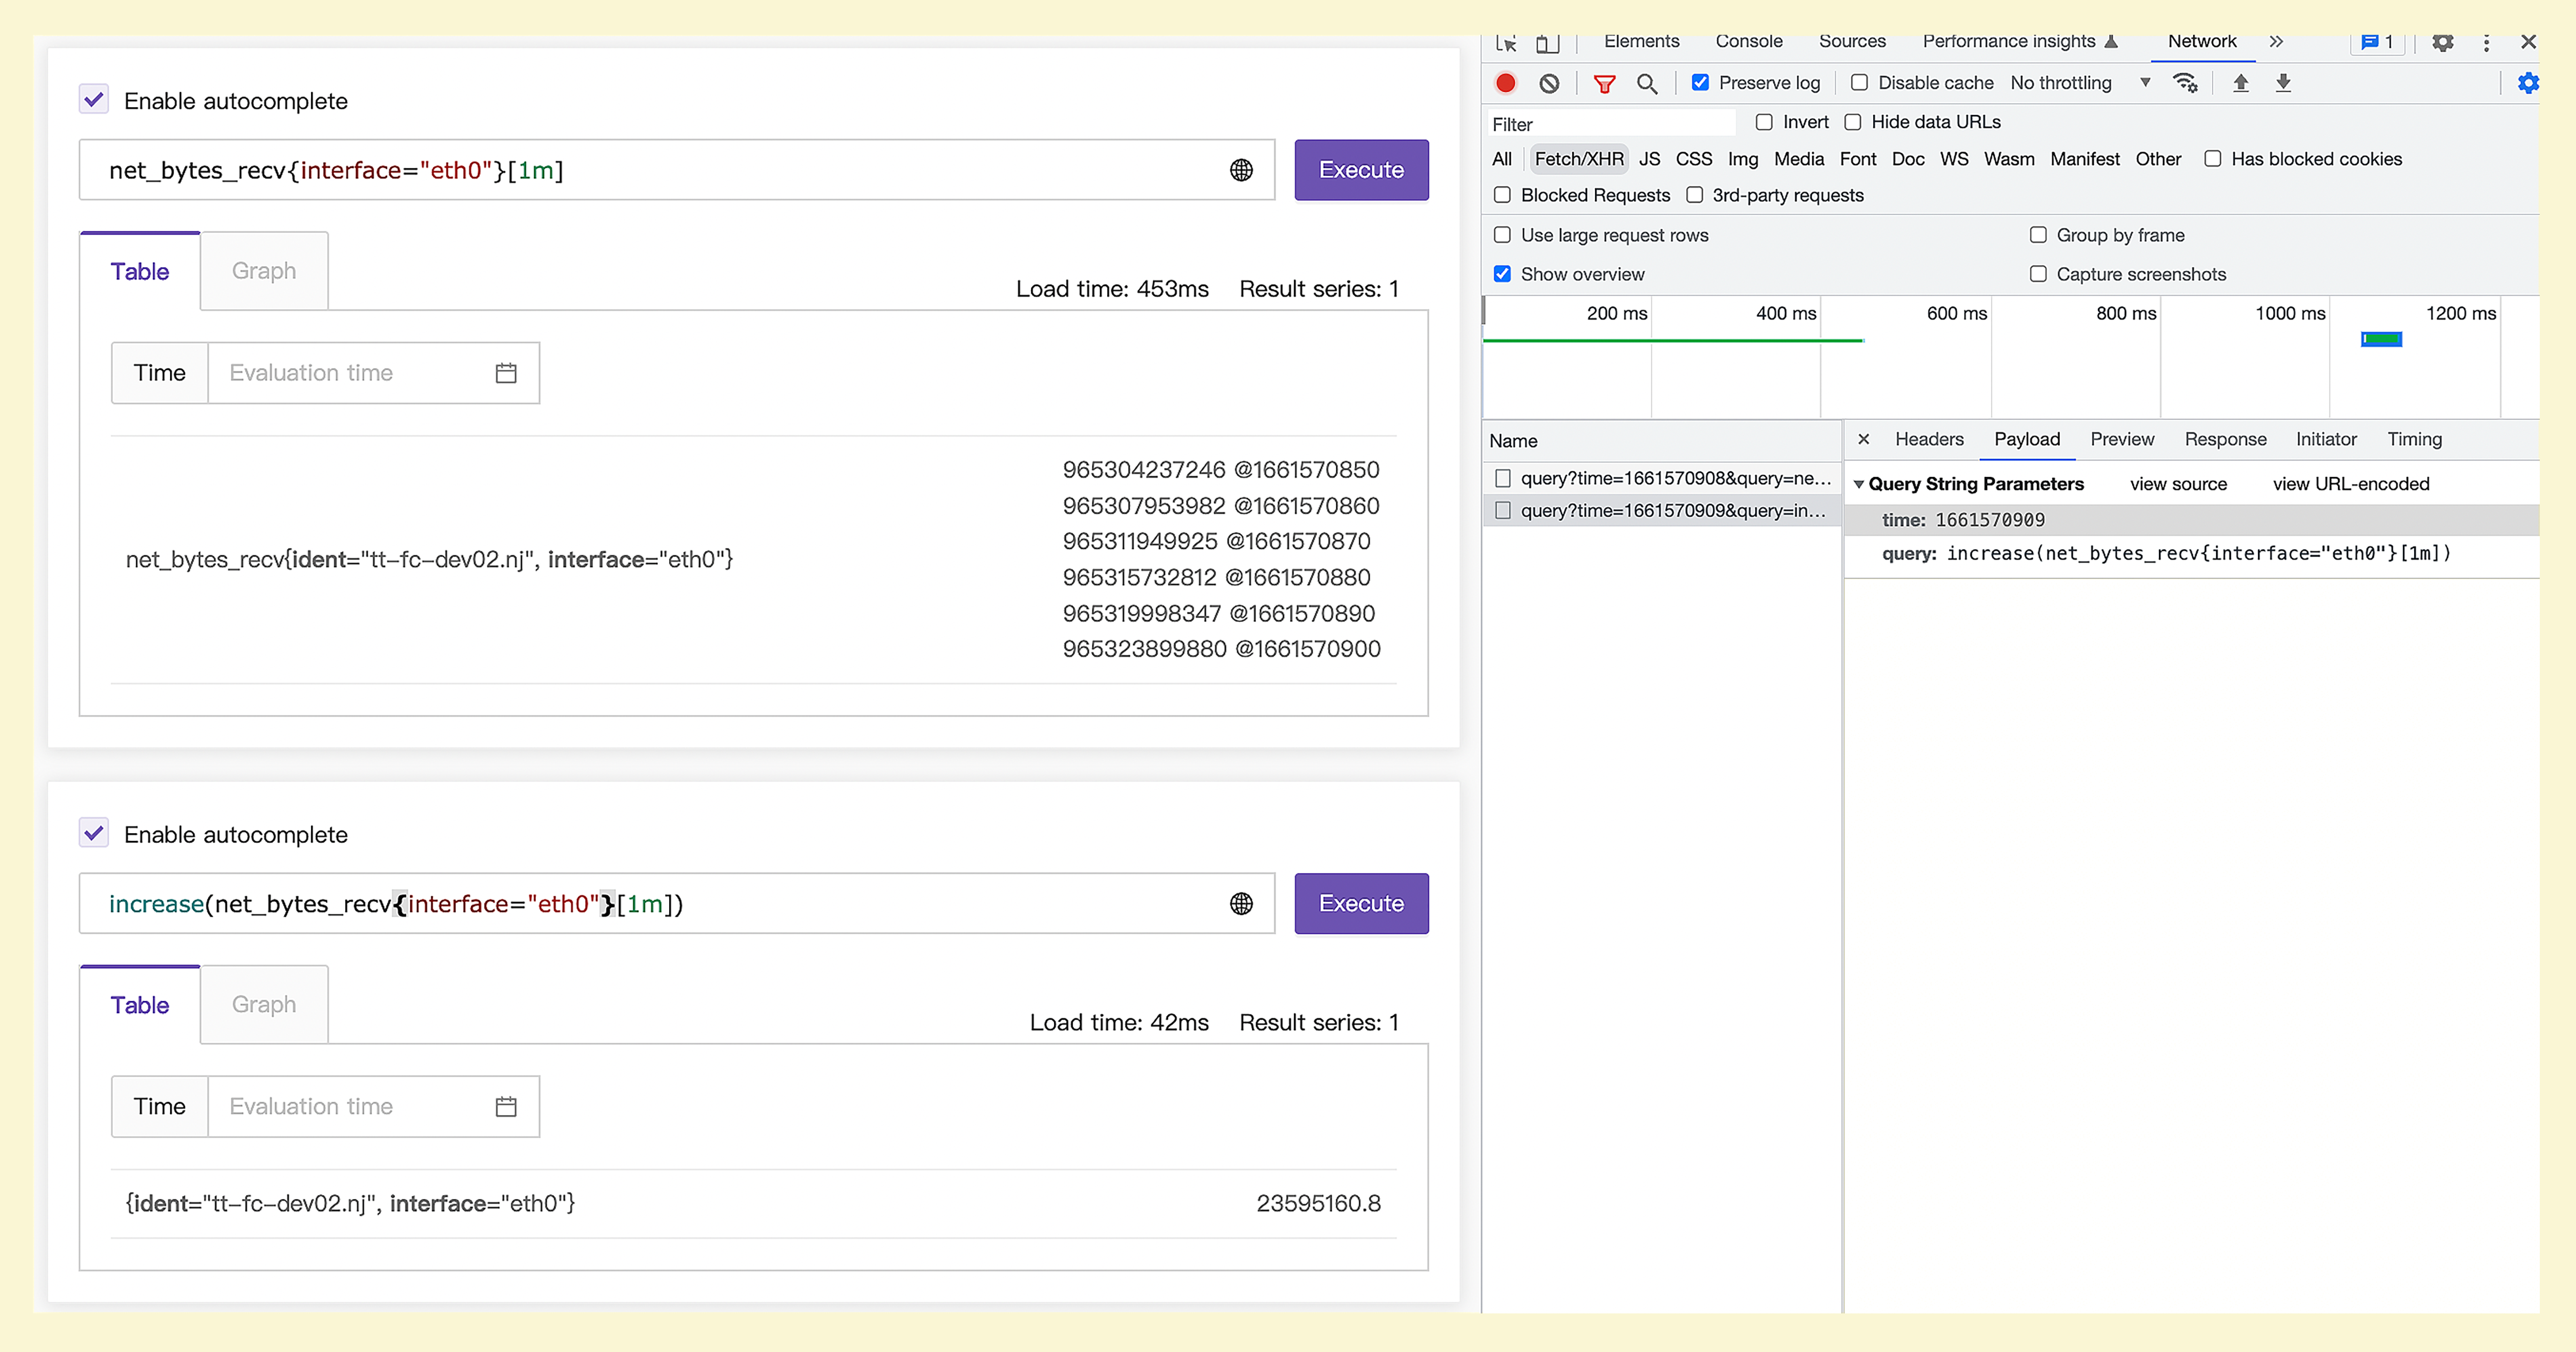2576x1352 pixels.
Task: Enable Group by frame
Action: 2038,235
